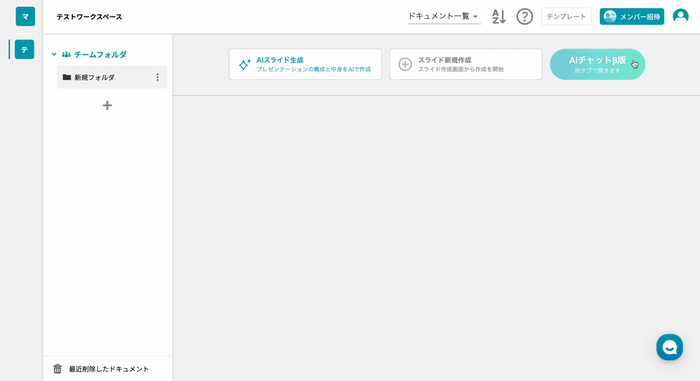The image size is (700, 381).
Task: Open the ドキュメント一覧 dropdown
Action: [444, 17]
